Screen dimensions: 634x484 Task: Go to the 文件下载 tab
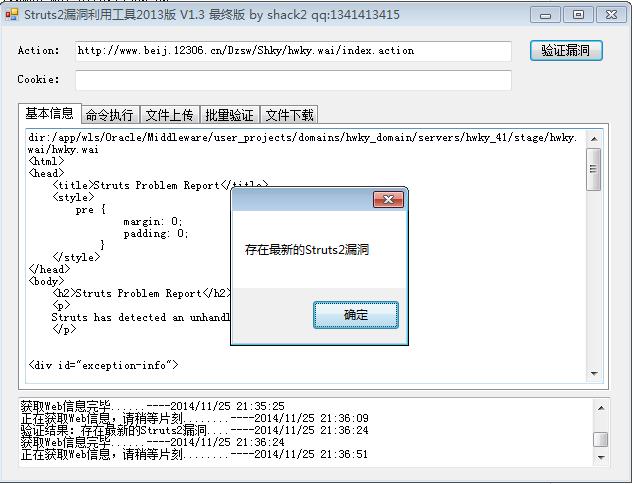tap(289, 115)
